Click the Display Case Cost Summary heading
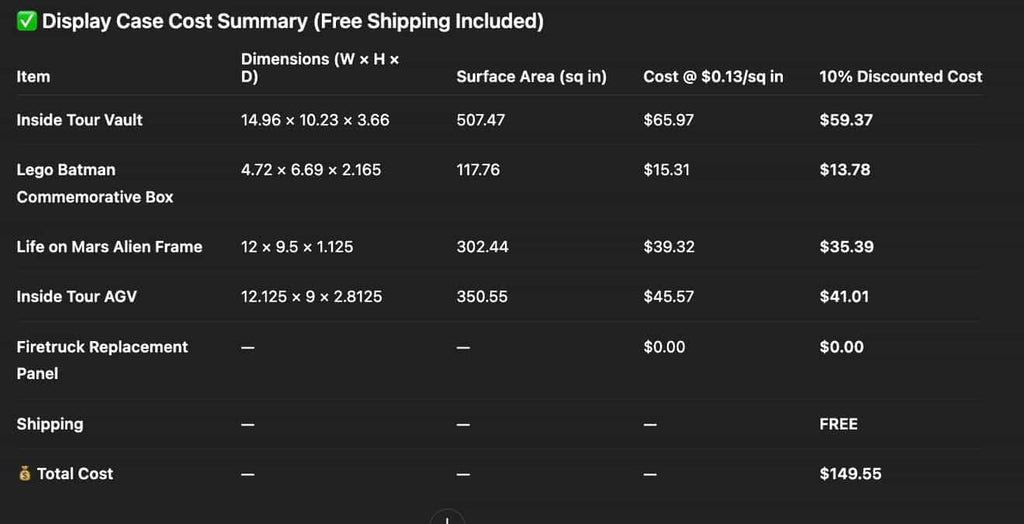This screenshot has height=524, width=1024. 292,21
